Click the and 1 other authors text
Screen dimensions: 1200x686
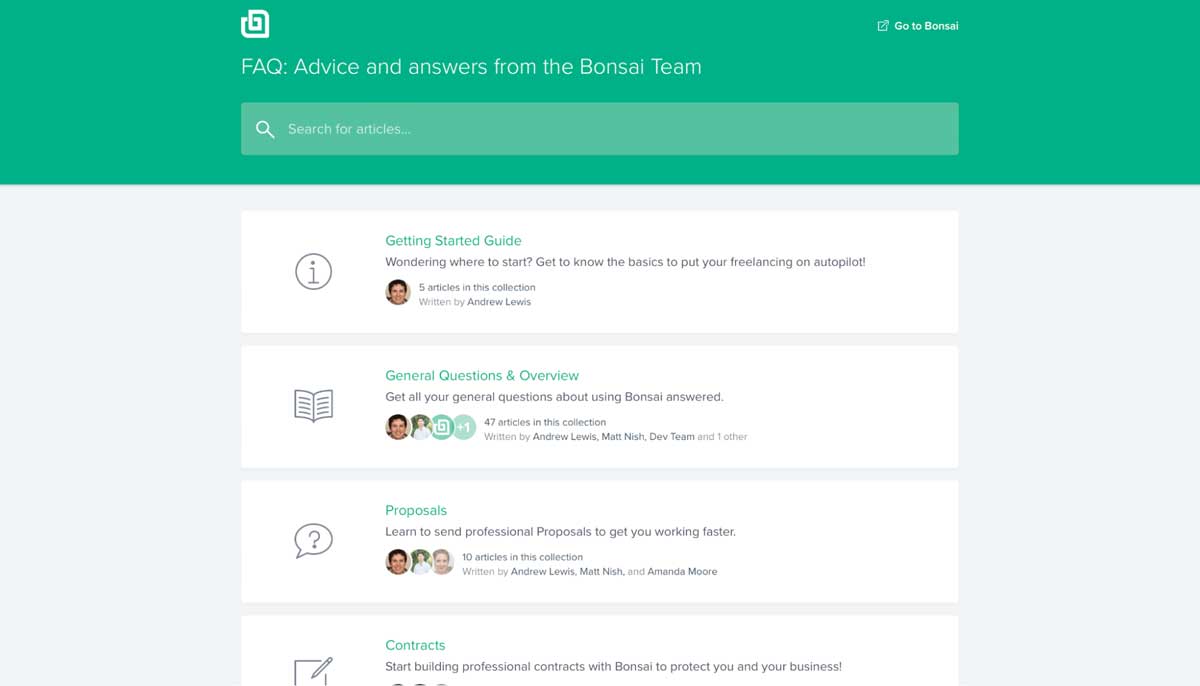pos(724,436)
